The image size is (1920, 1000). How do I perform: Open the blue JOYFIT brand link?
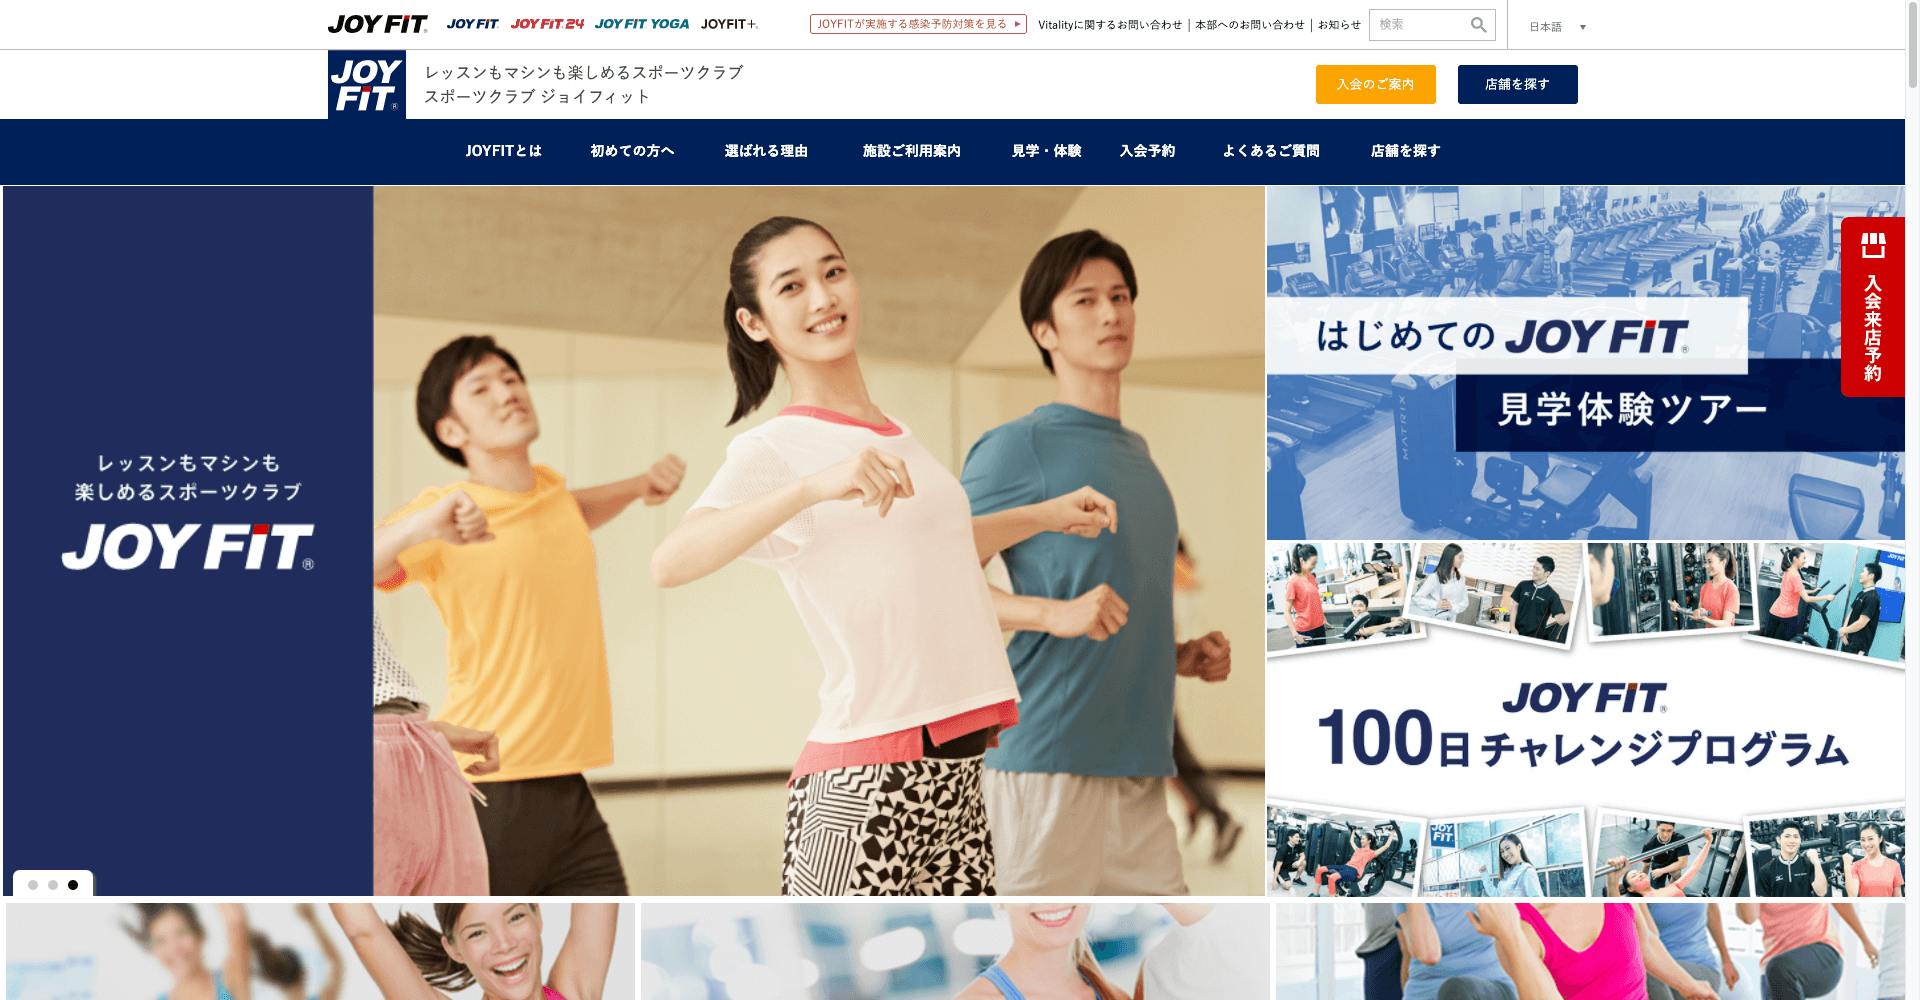pyautogui.click(x=472, y=24)
